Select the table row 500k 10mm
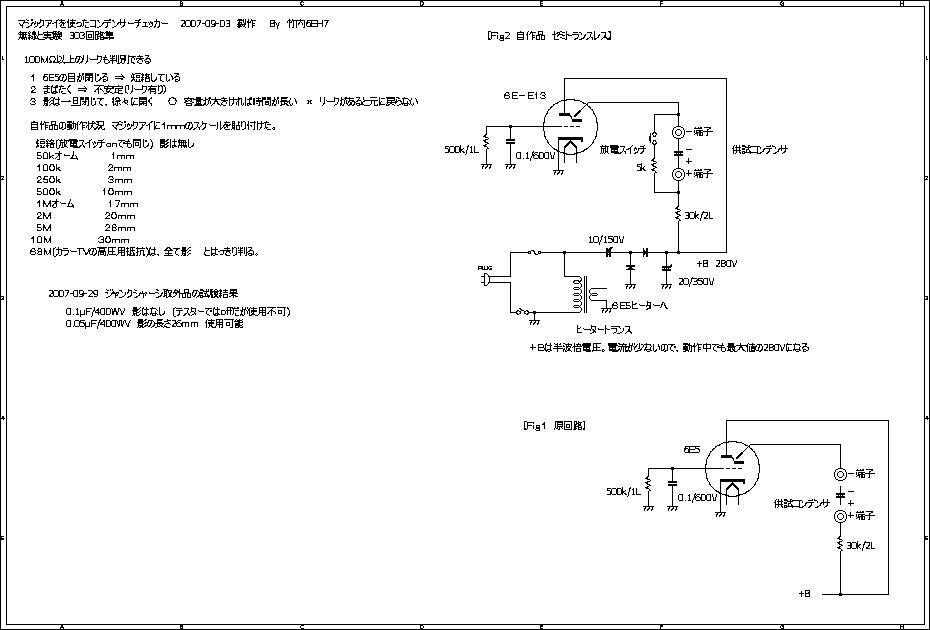Screen dimensions: 930x630 click(84, 192)
